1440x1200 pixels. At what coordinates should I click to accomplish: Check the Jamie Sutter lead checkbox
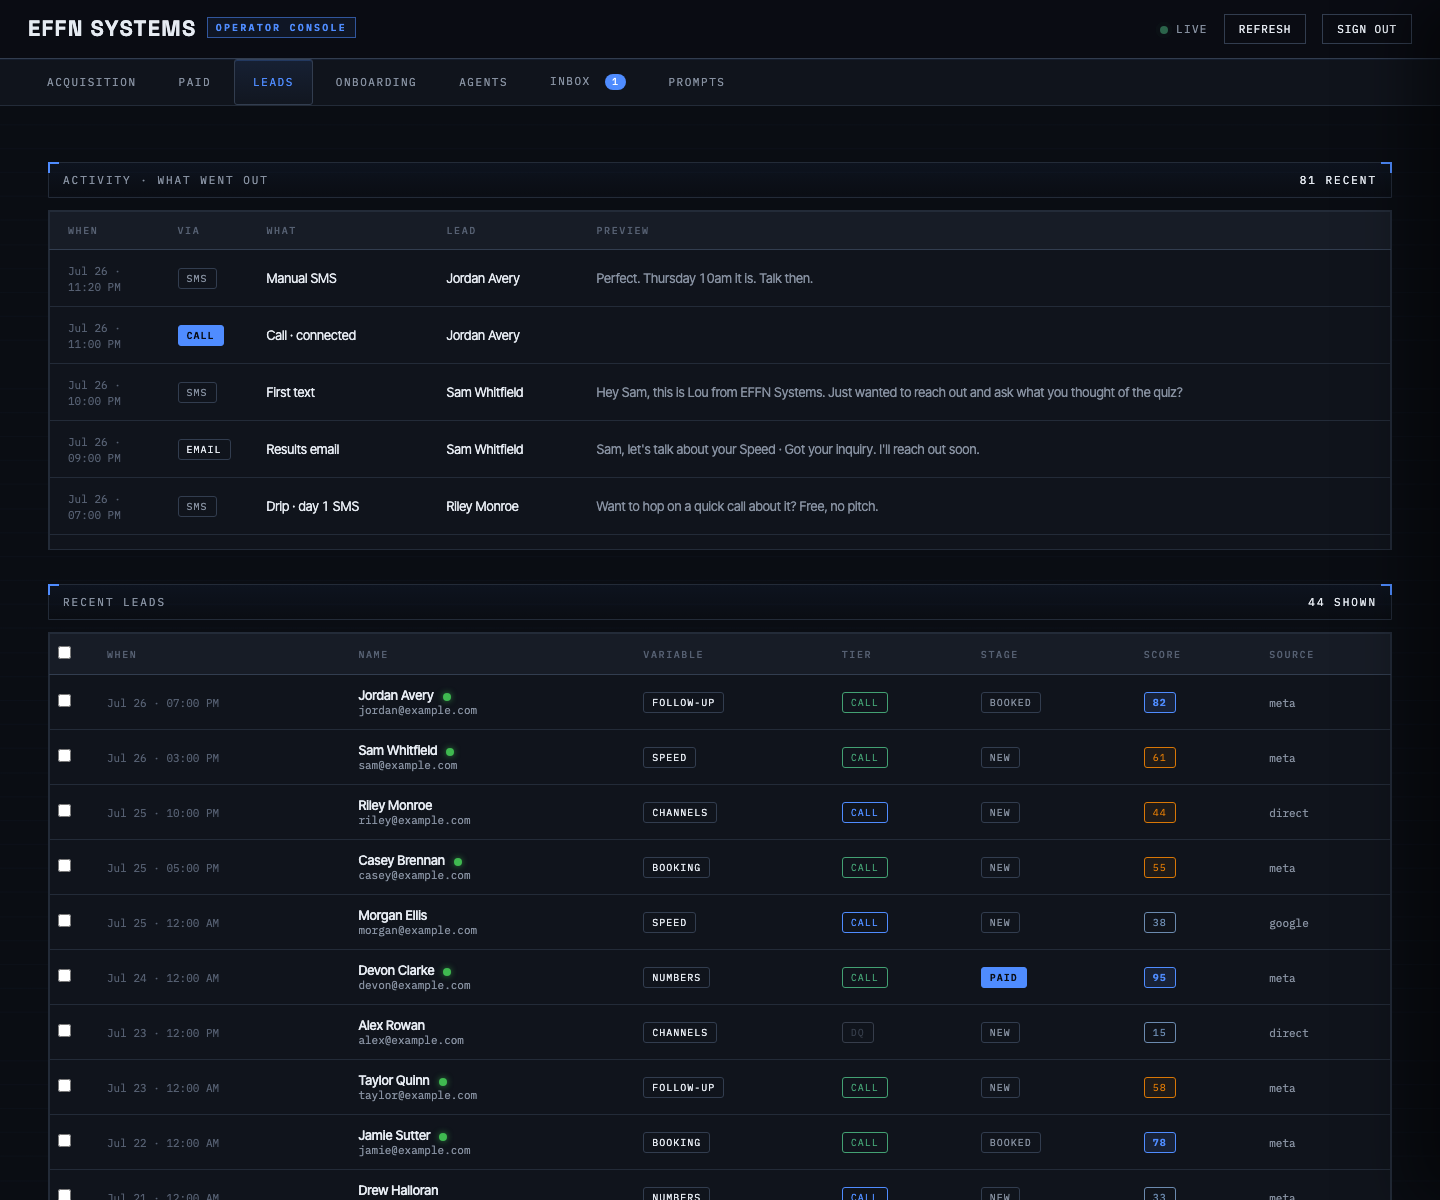tap(65, 1141)
